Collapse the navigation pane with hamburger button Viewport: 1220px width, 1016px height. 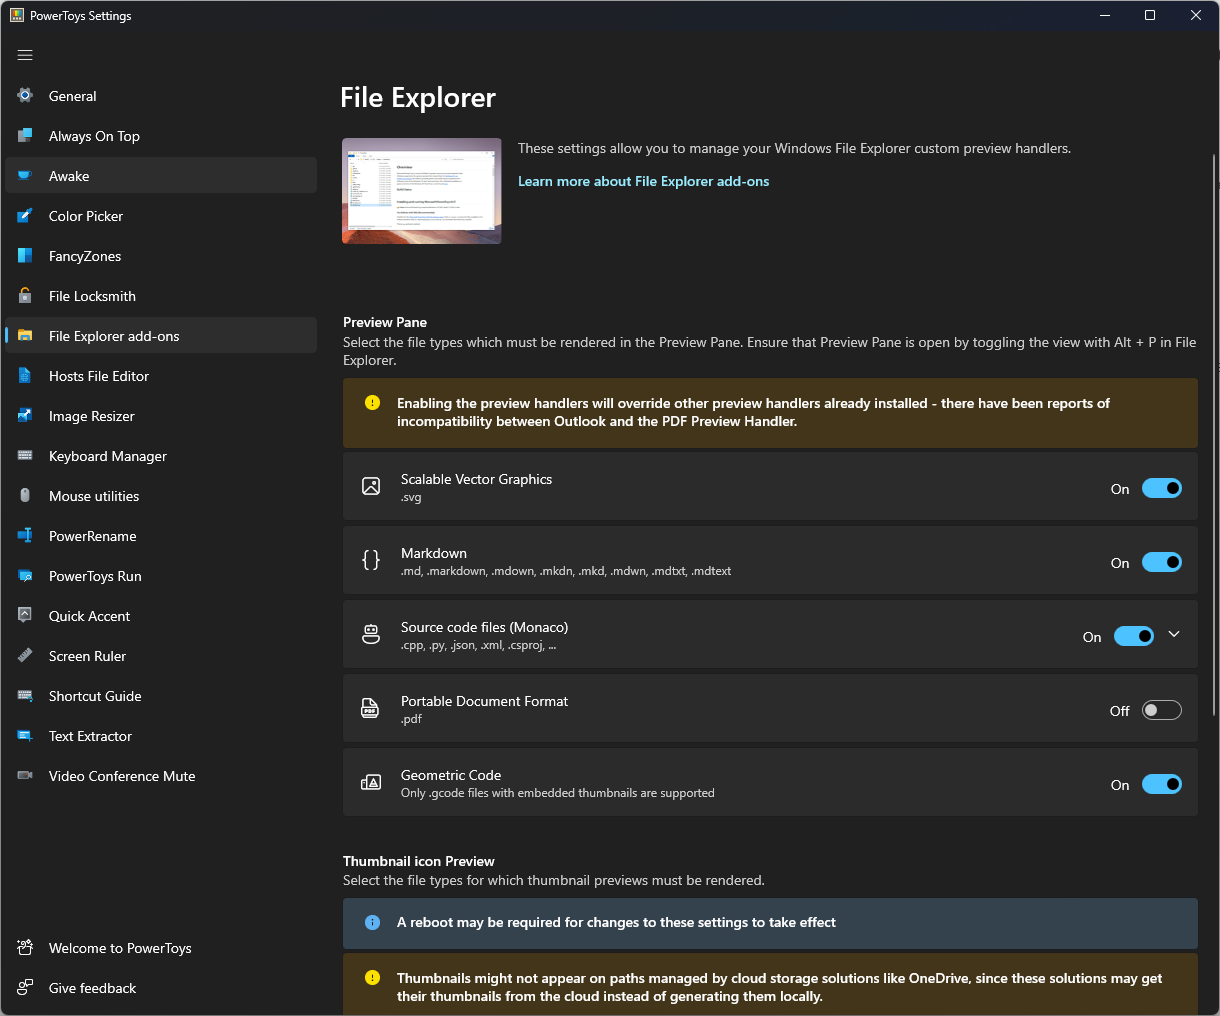pos(25,55)
